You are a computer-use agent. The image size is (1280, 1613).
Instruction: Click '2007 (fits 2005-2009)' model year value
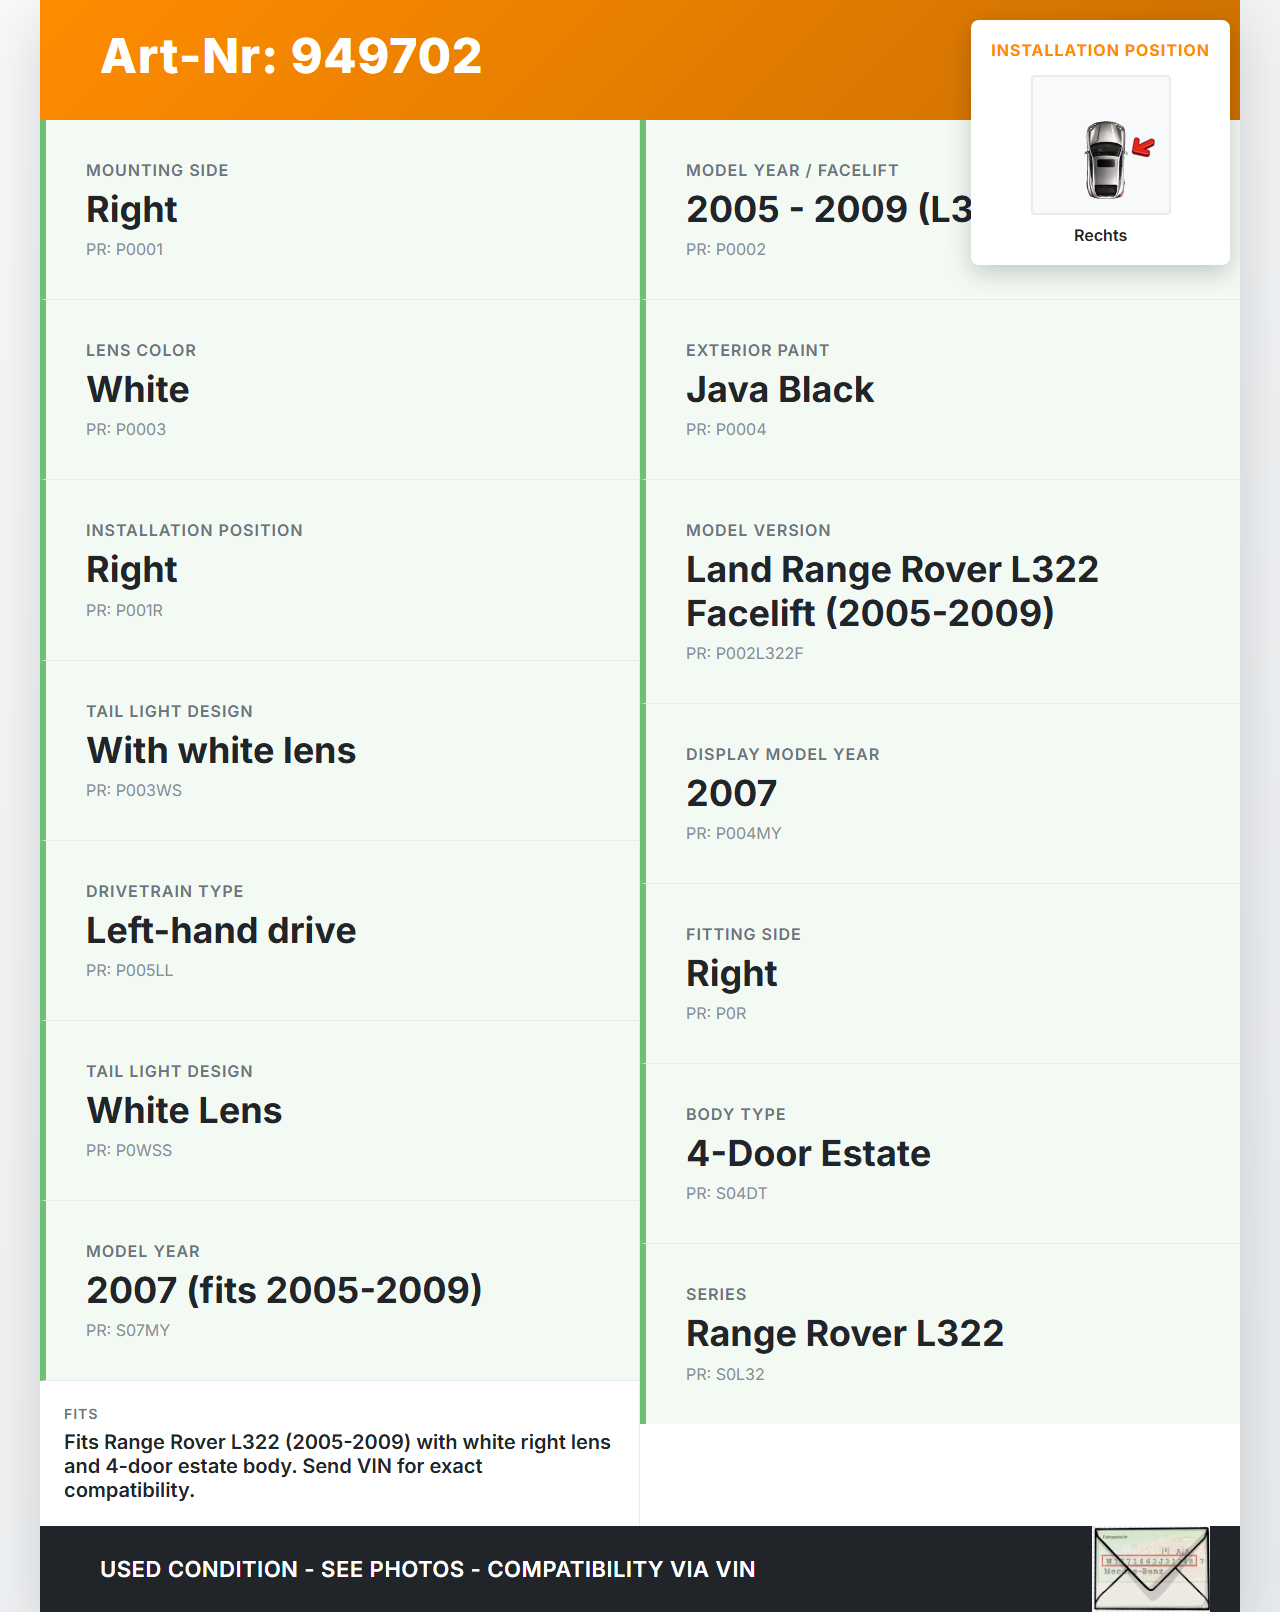[284, 1291]
